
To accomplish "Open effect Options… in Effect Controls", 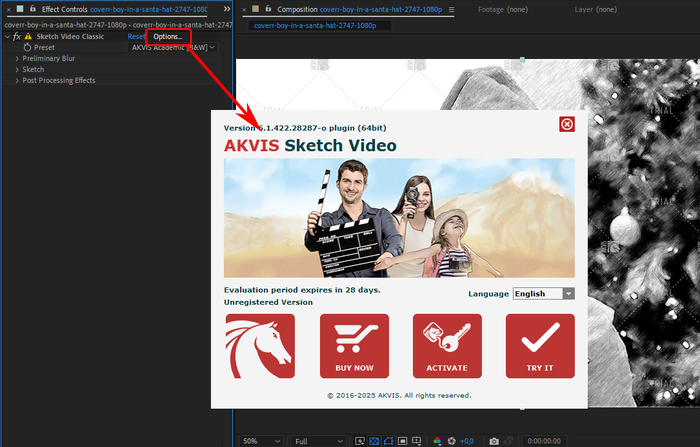I will click(168, 37).
